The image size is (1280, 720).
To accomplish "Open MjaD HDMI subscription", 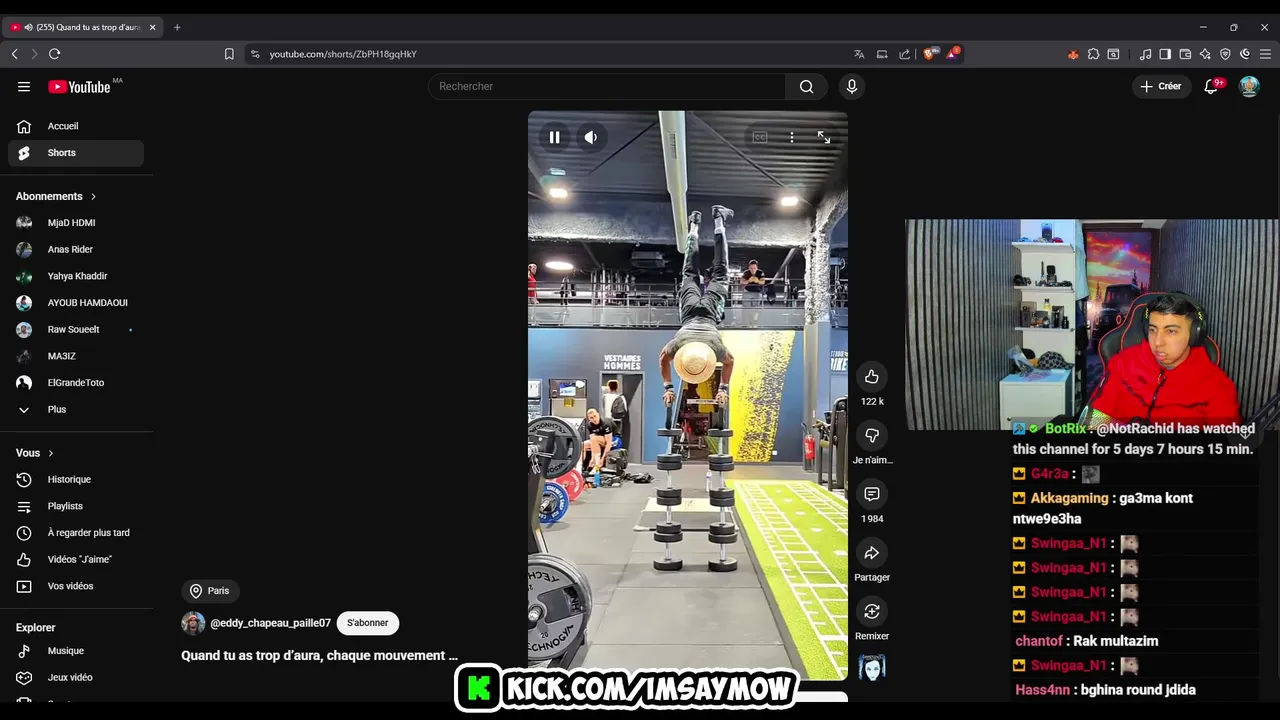I will point(76,223).
